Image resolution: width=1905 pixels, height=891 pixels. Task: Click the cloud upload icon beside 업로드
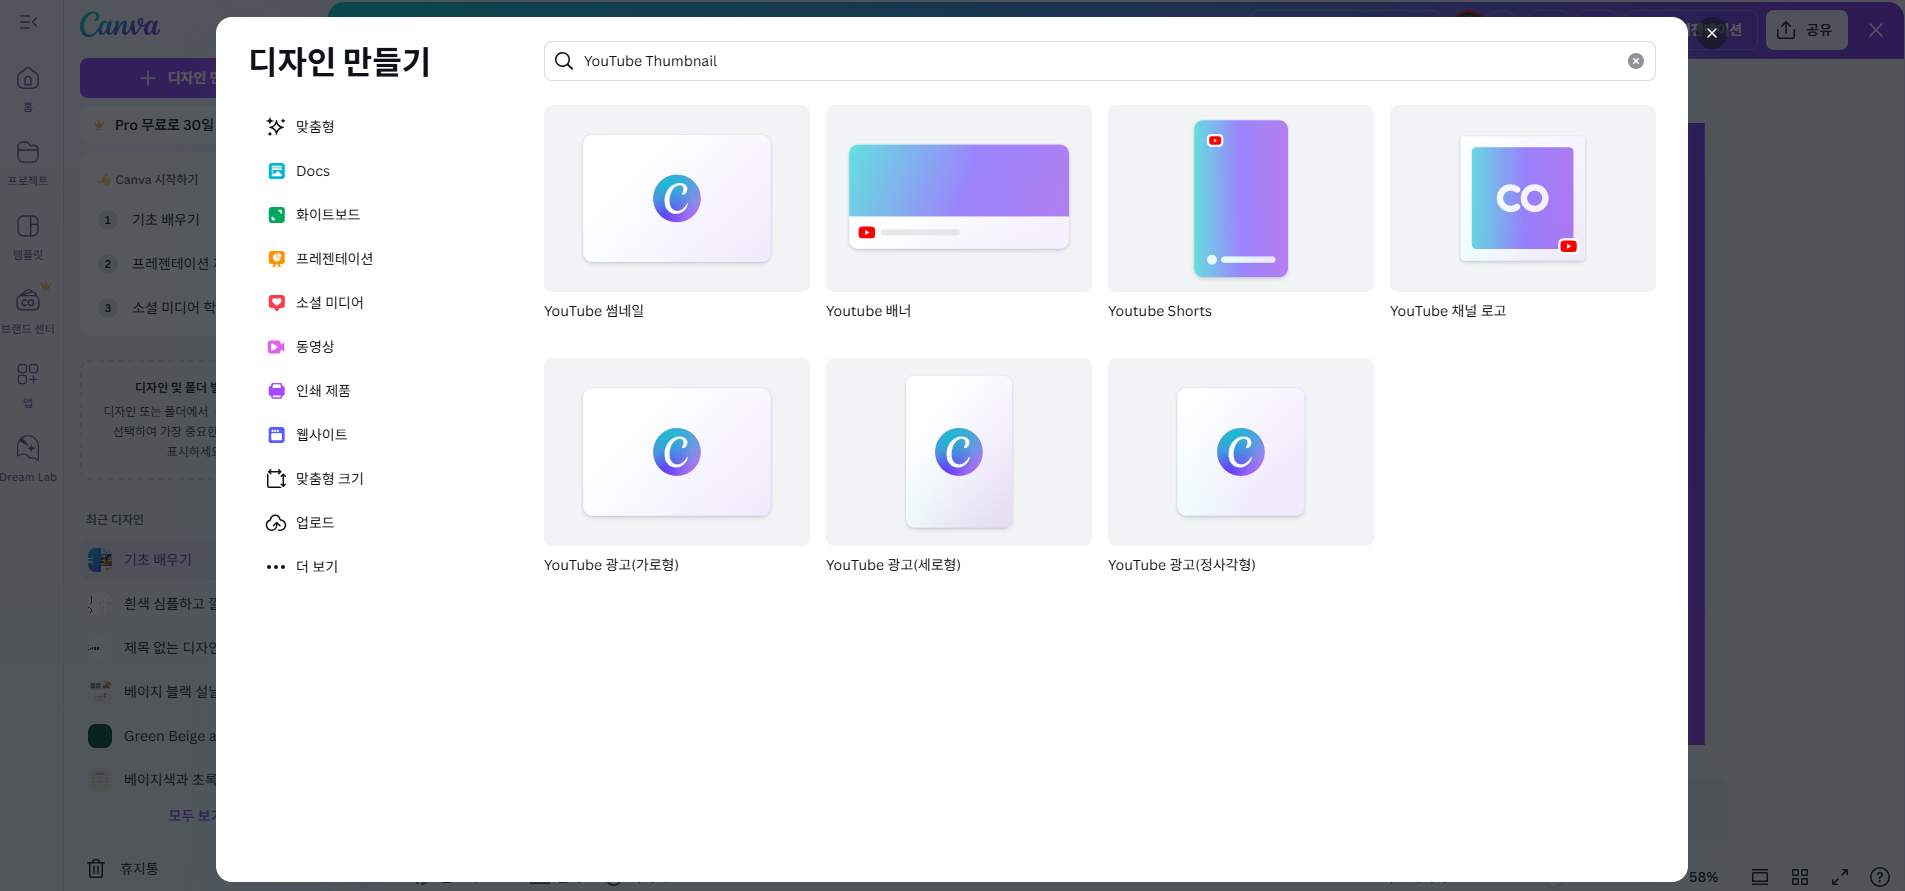click(276, 523)
